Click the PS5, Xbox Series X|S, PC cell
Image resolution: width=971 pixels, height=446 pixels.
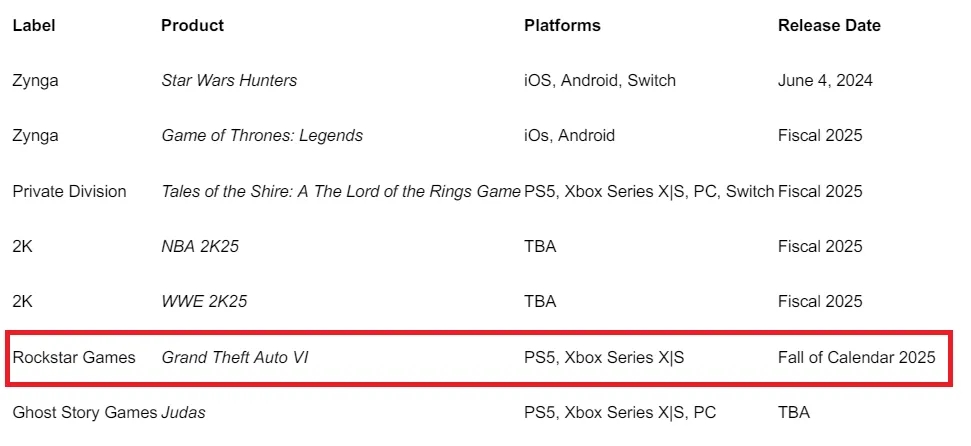click(x=620, y=412)
